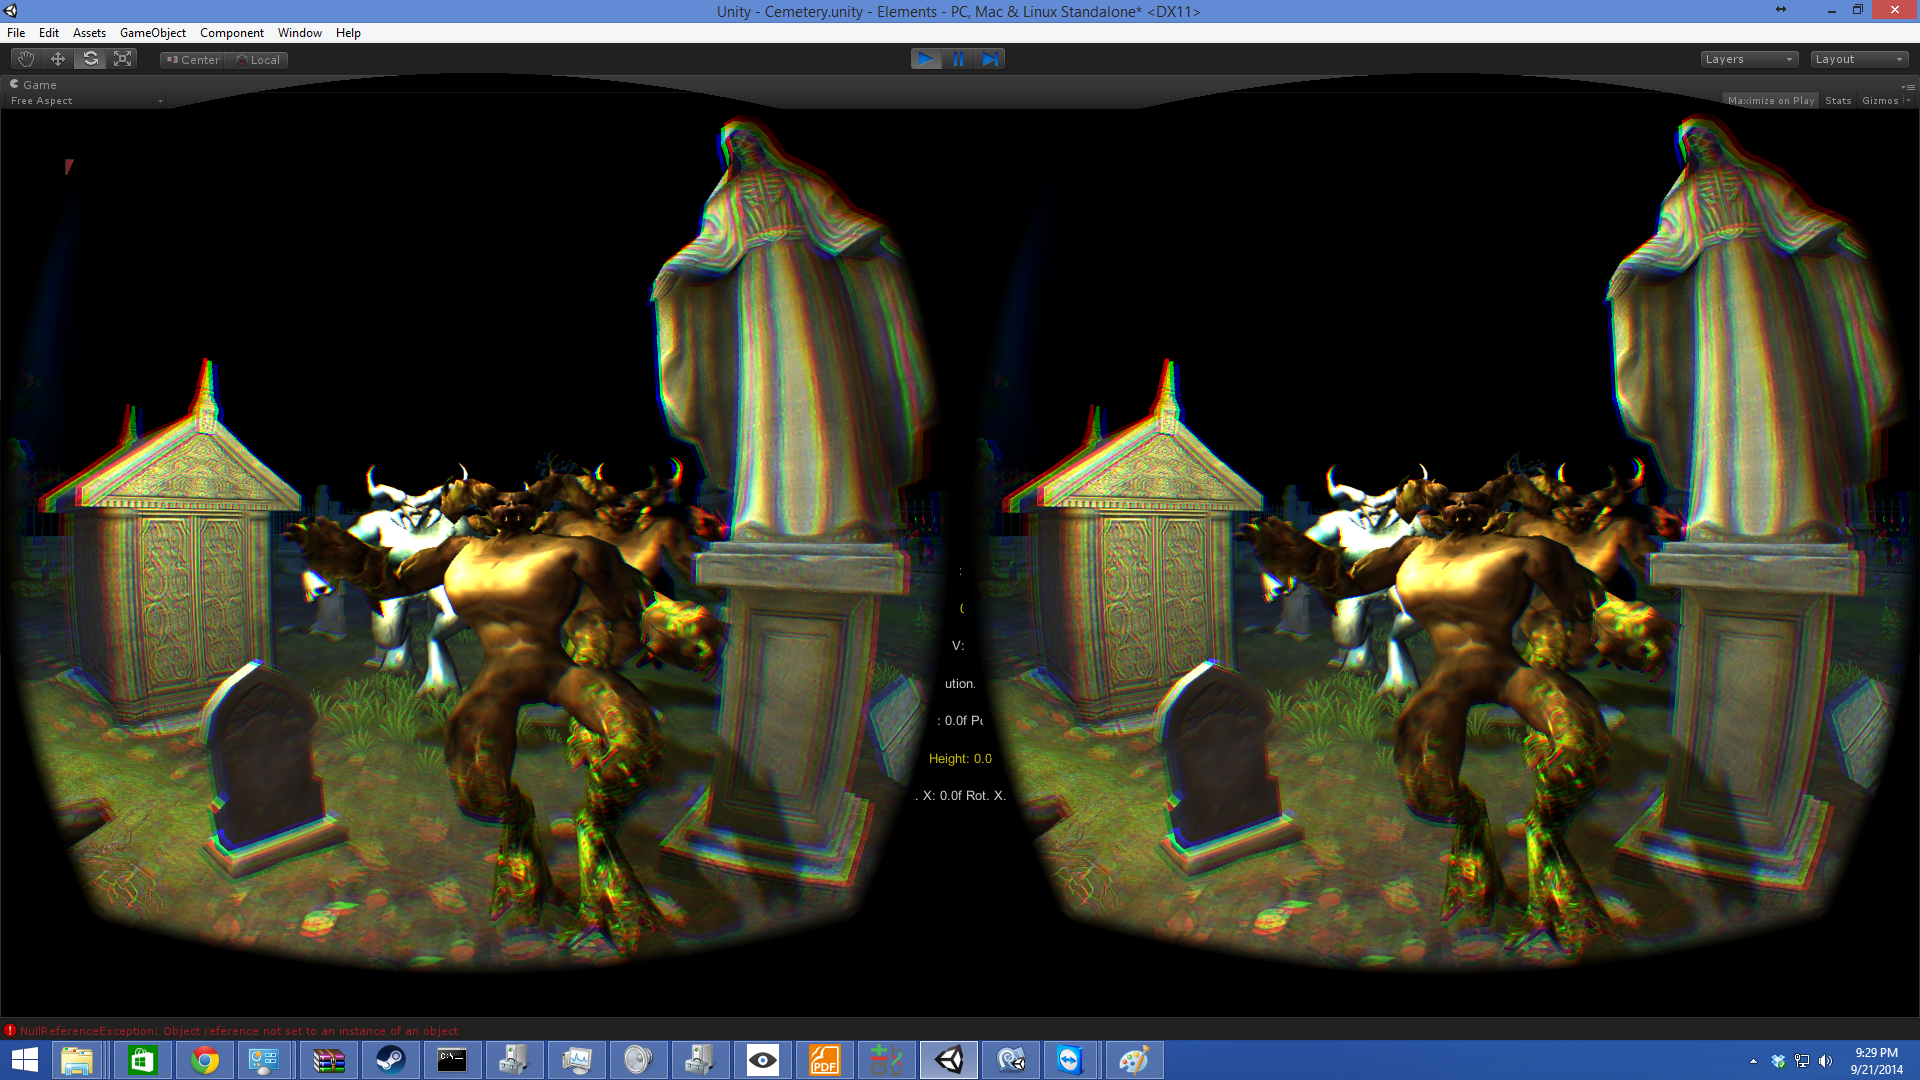Show the Stats overlay
The width and height of the screenshot is (1920, 1080).
1837,101
